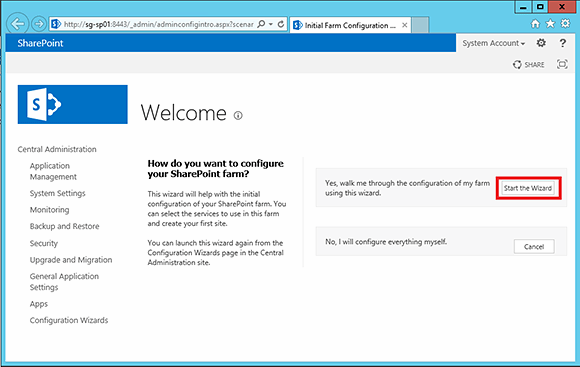The image size is (580, 367).
Task: Open Central Administration link
Action: point(57,149)
